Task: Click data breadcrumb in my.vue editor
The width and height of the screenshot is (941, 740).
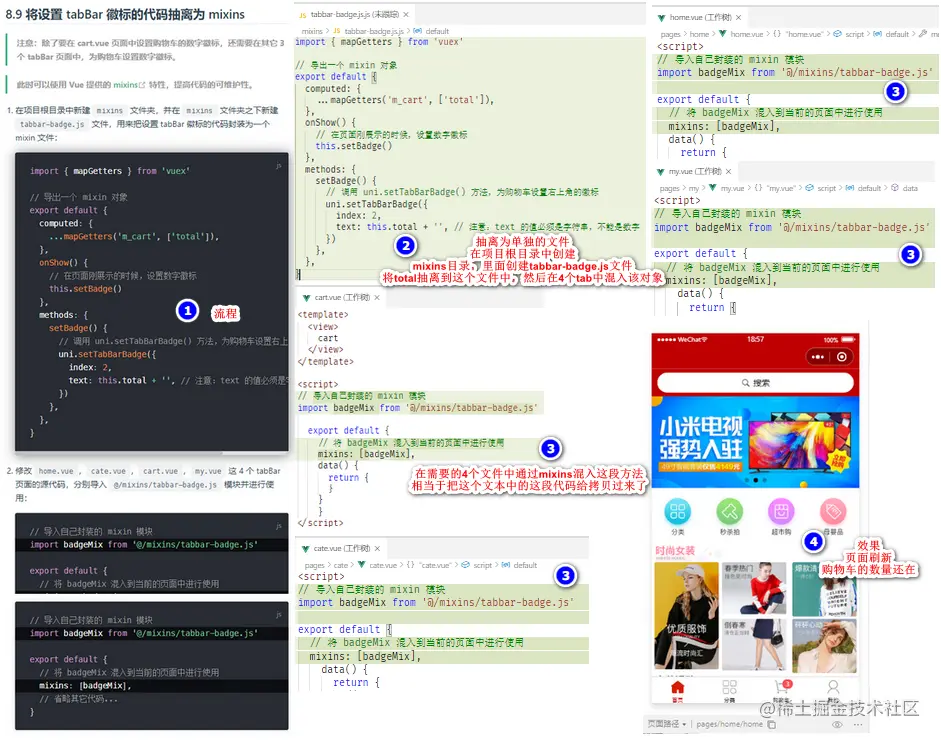Action: pos(910,188)
